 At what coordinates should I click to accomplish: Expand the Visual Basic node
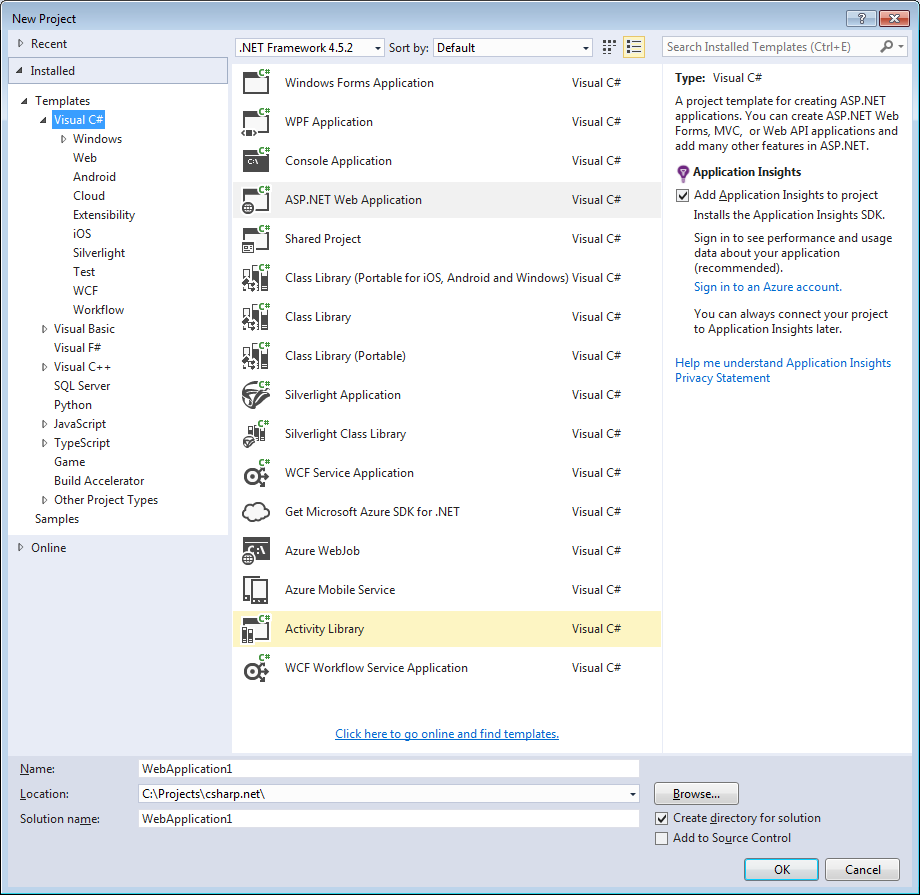(44, 329)
